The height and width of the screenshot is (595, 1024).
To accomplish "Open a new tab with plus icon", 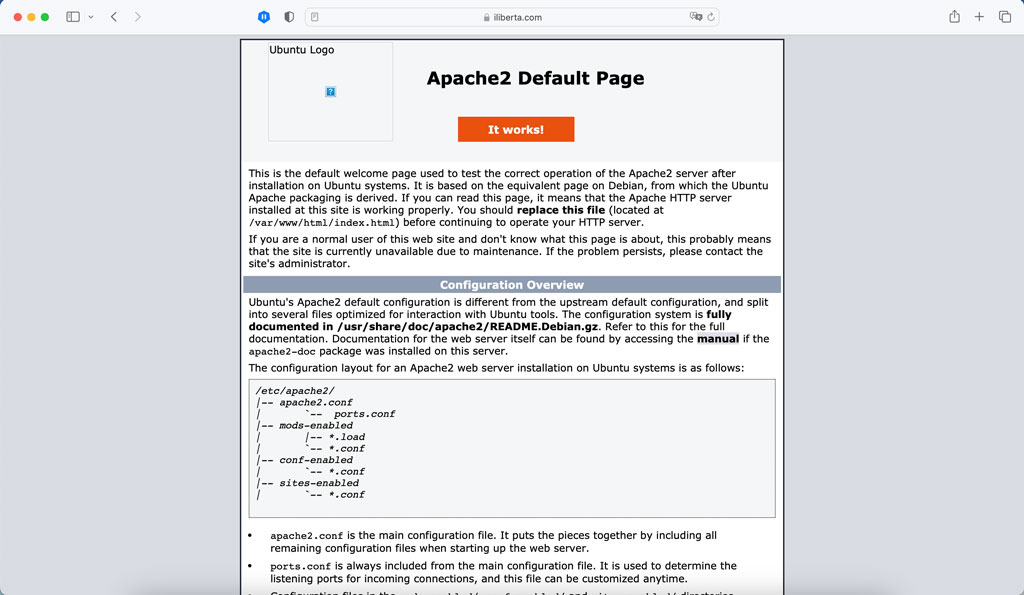I will pyautogui.click(x=979, y=17).
